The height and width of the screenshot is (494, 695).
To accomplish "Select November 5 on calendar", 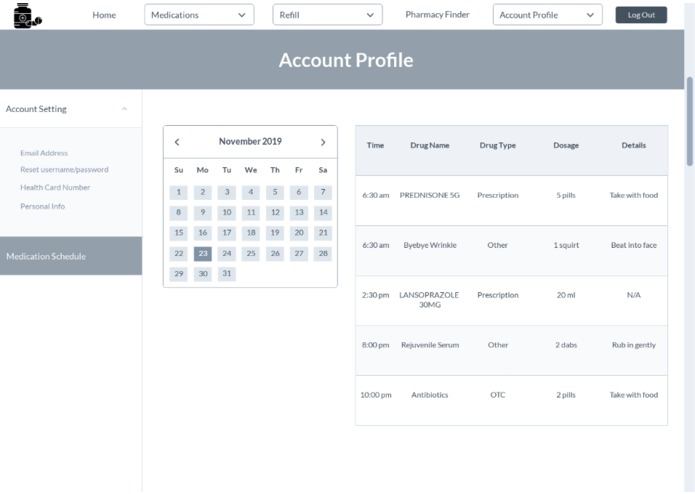I will click(275, 192).
